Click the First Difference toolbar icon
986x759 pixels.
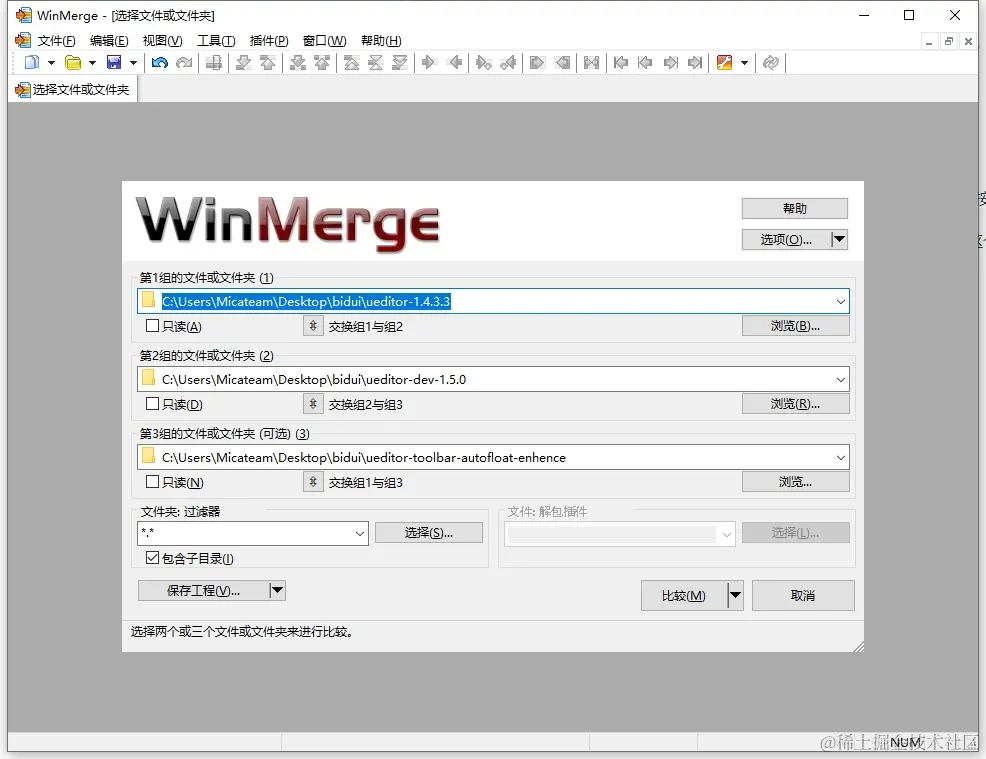(352, 62)
